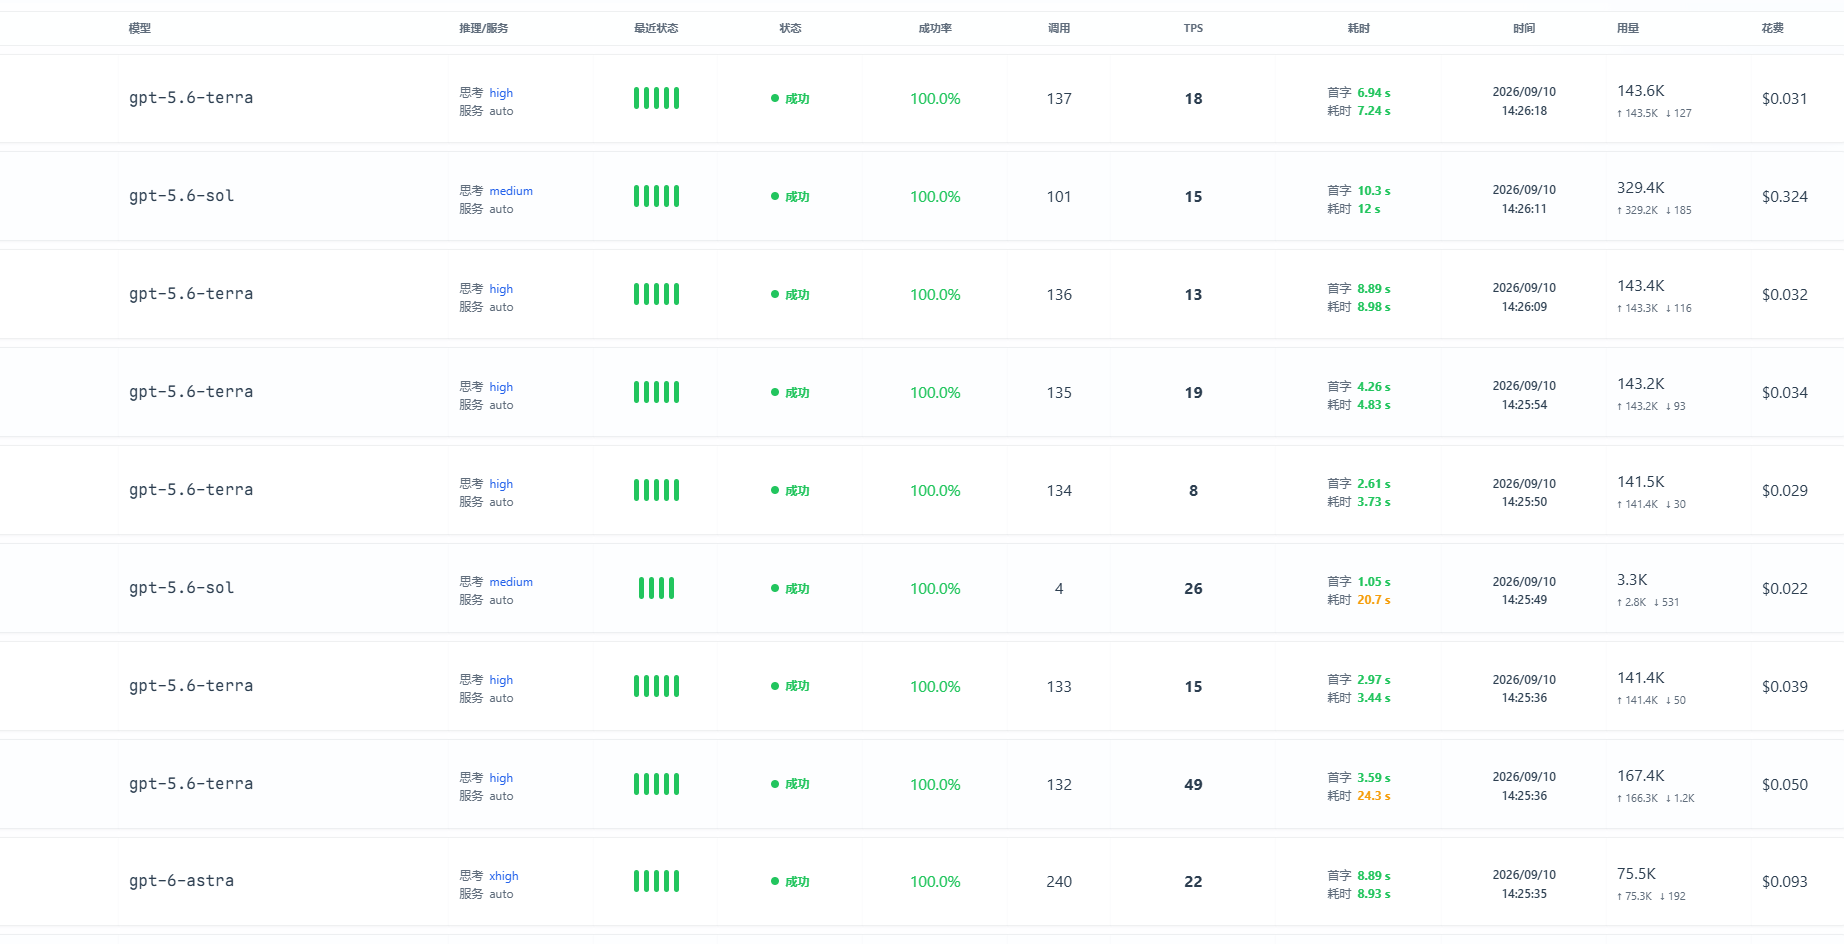Click the 花费 column header

[x=1772, y=28]
